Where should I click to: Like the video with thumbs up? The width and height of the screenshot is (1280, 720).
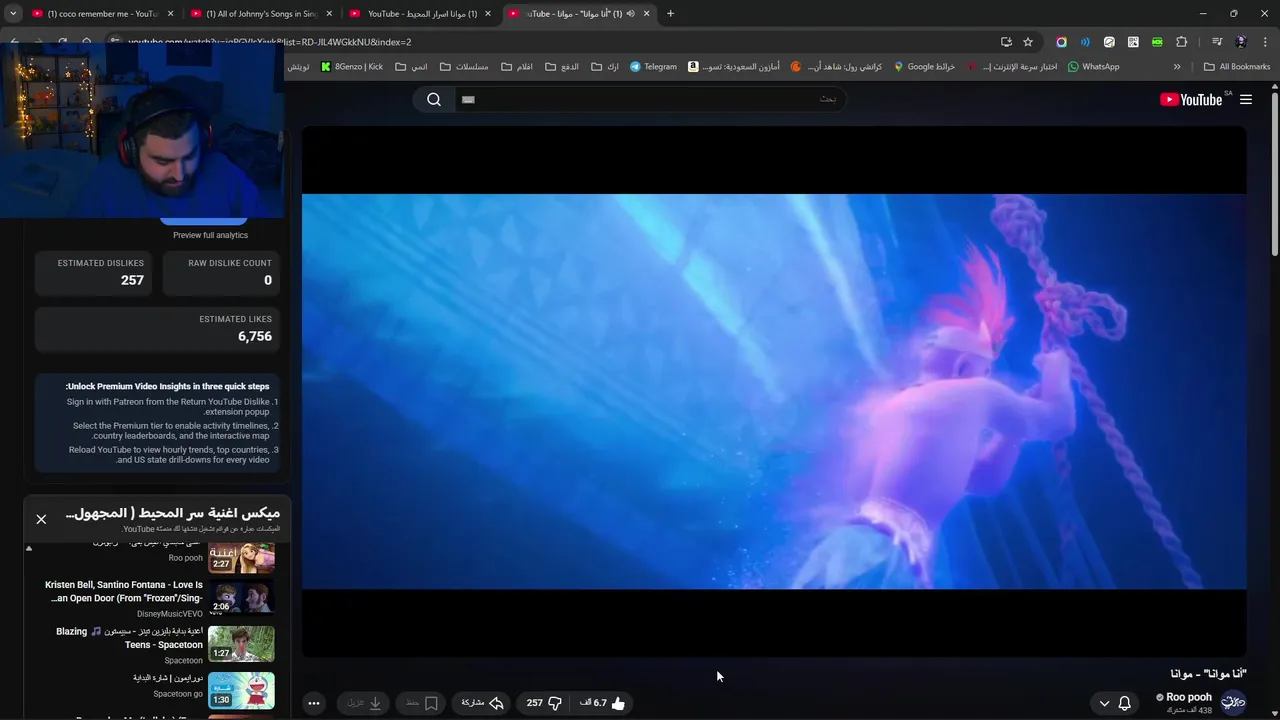pos(602,703)
